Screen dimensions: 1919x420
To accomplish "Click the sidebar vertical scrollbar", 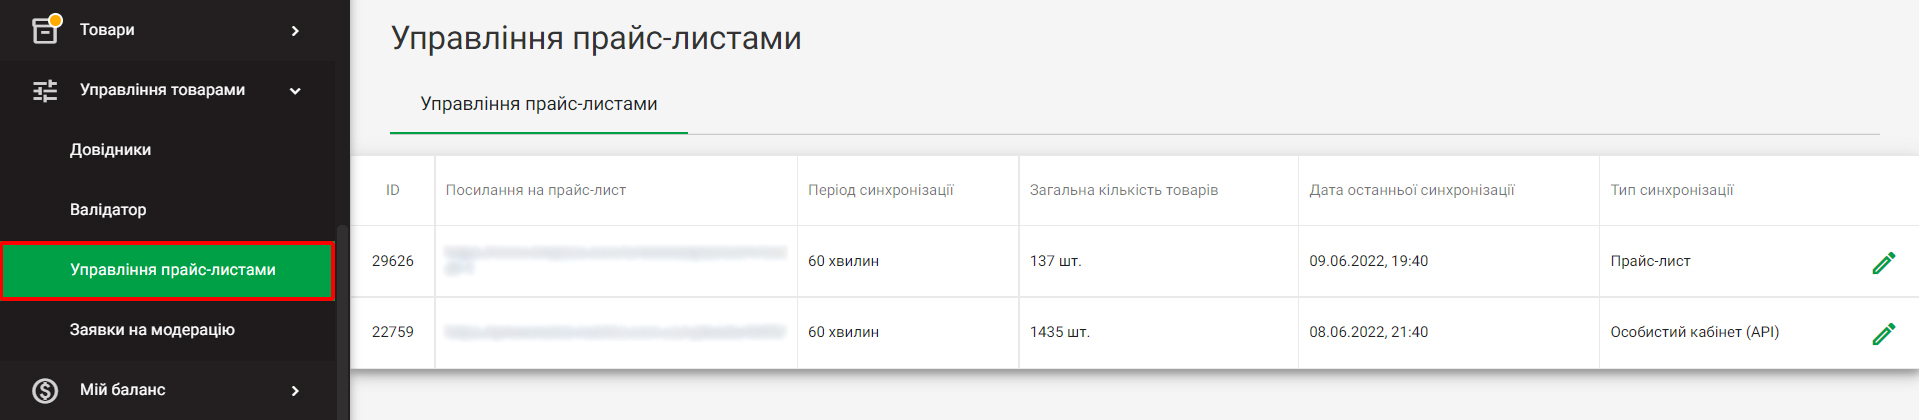I will click(343, 322).
